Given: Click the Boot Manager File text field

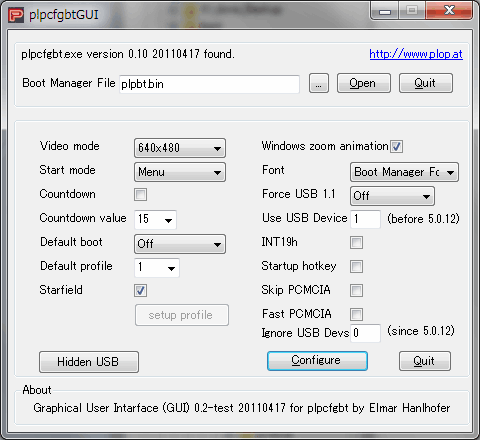Looking at the screenshot, I should click(x=209, y=84).
